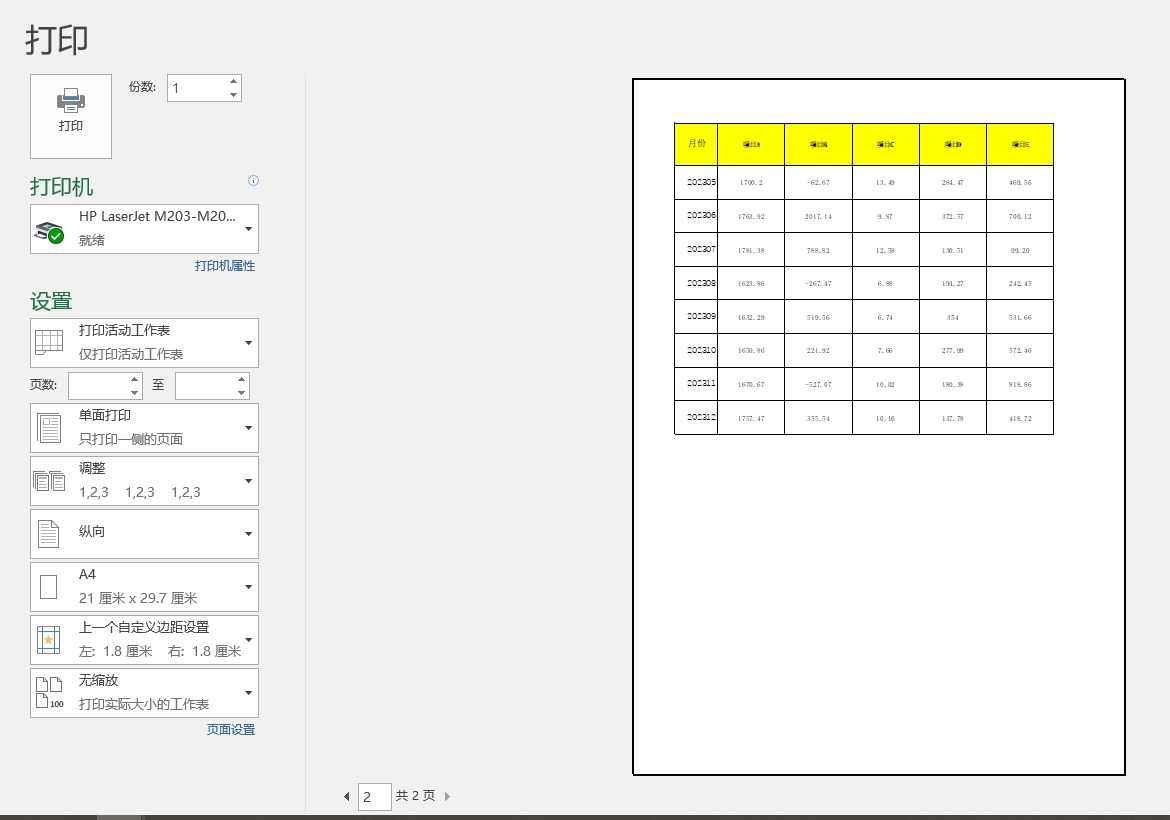The image size is (1170, 820).
Task: Open the custom margins dropdown
Action: (145, 640)
